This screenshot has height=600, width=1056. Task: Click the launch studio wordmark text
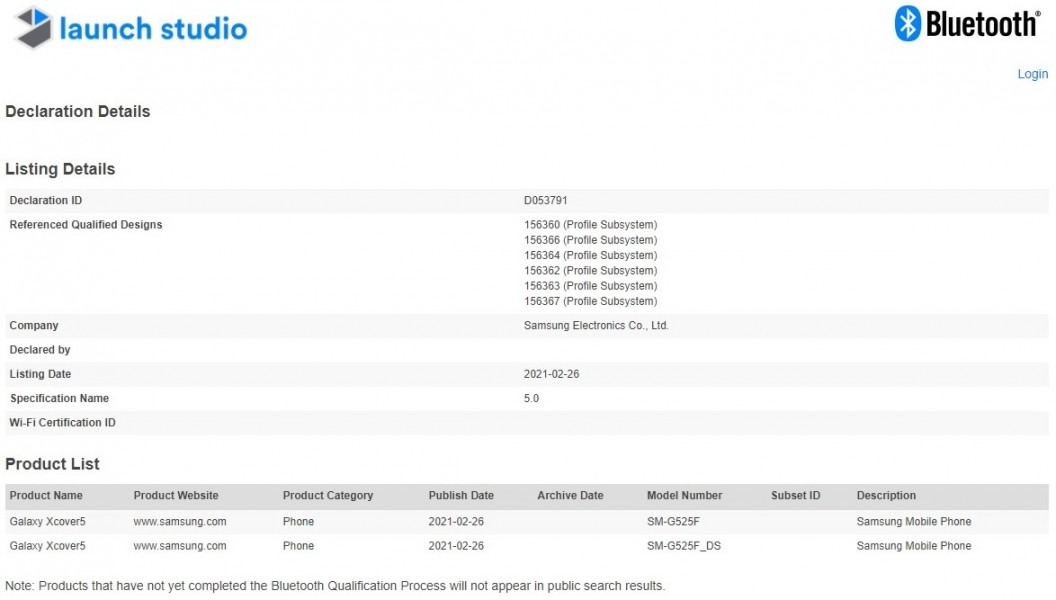coord(154,29)
